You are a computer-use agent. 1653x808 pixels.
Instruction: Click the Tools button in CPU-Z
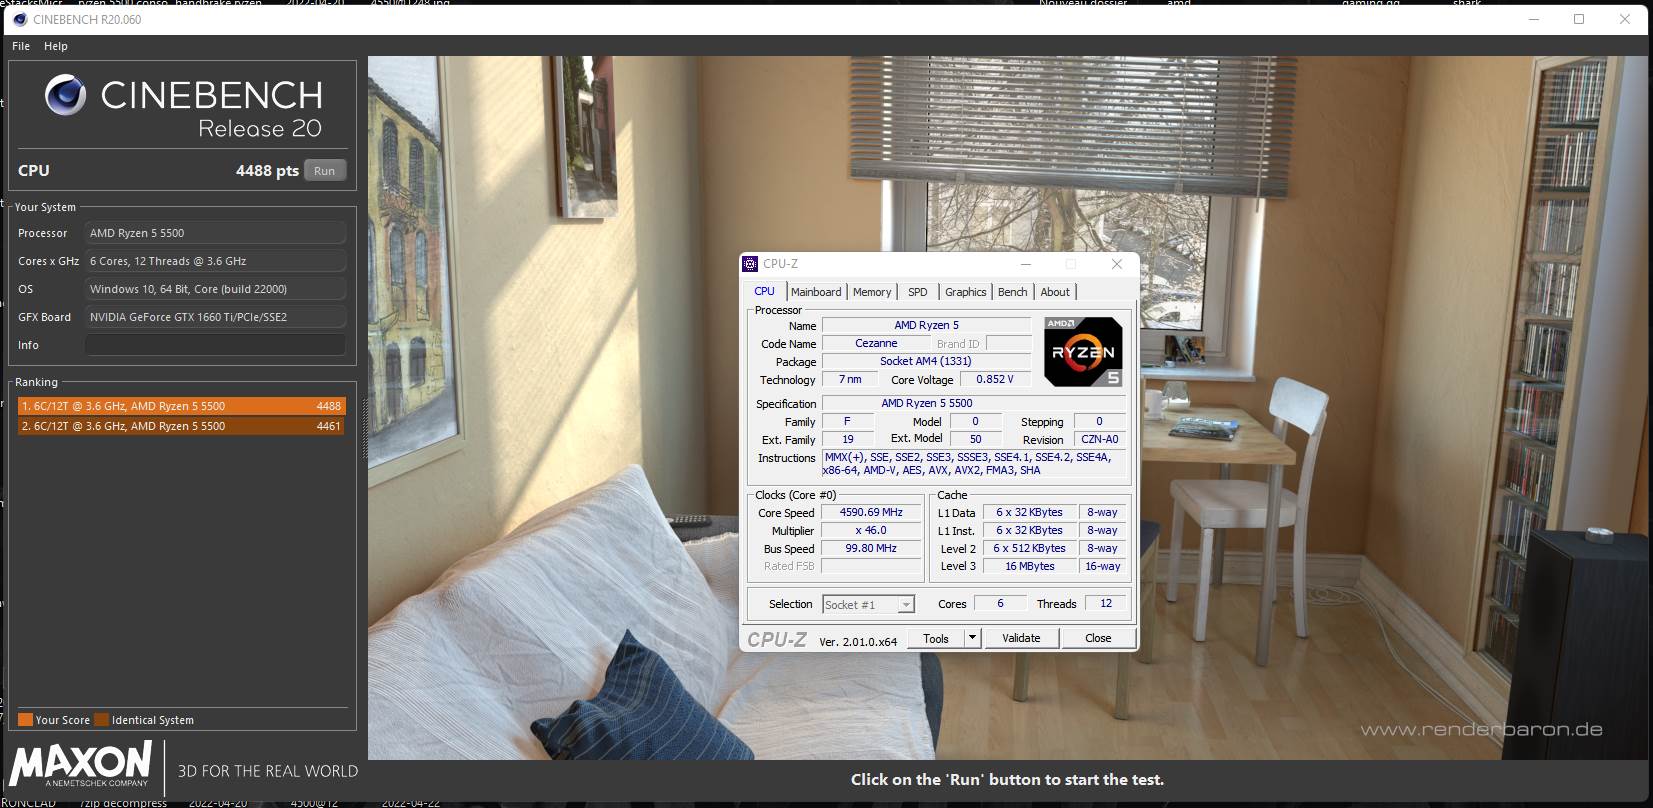[936, 638]
